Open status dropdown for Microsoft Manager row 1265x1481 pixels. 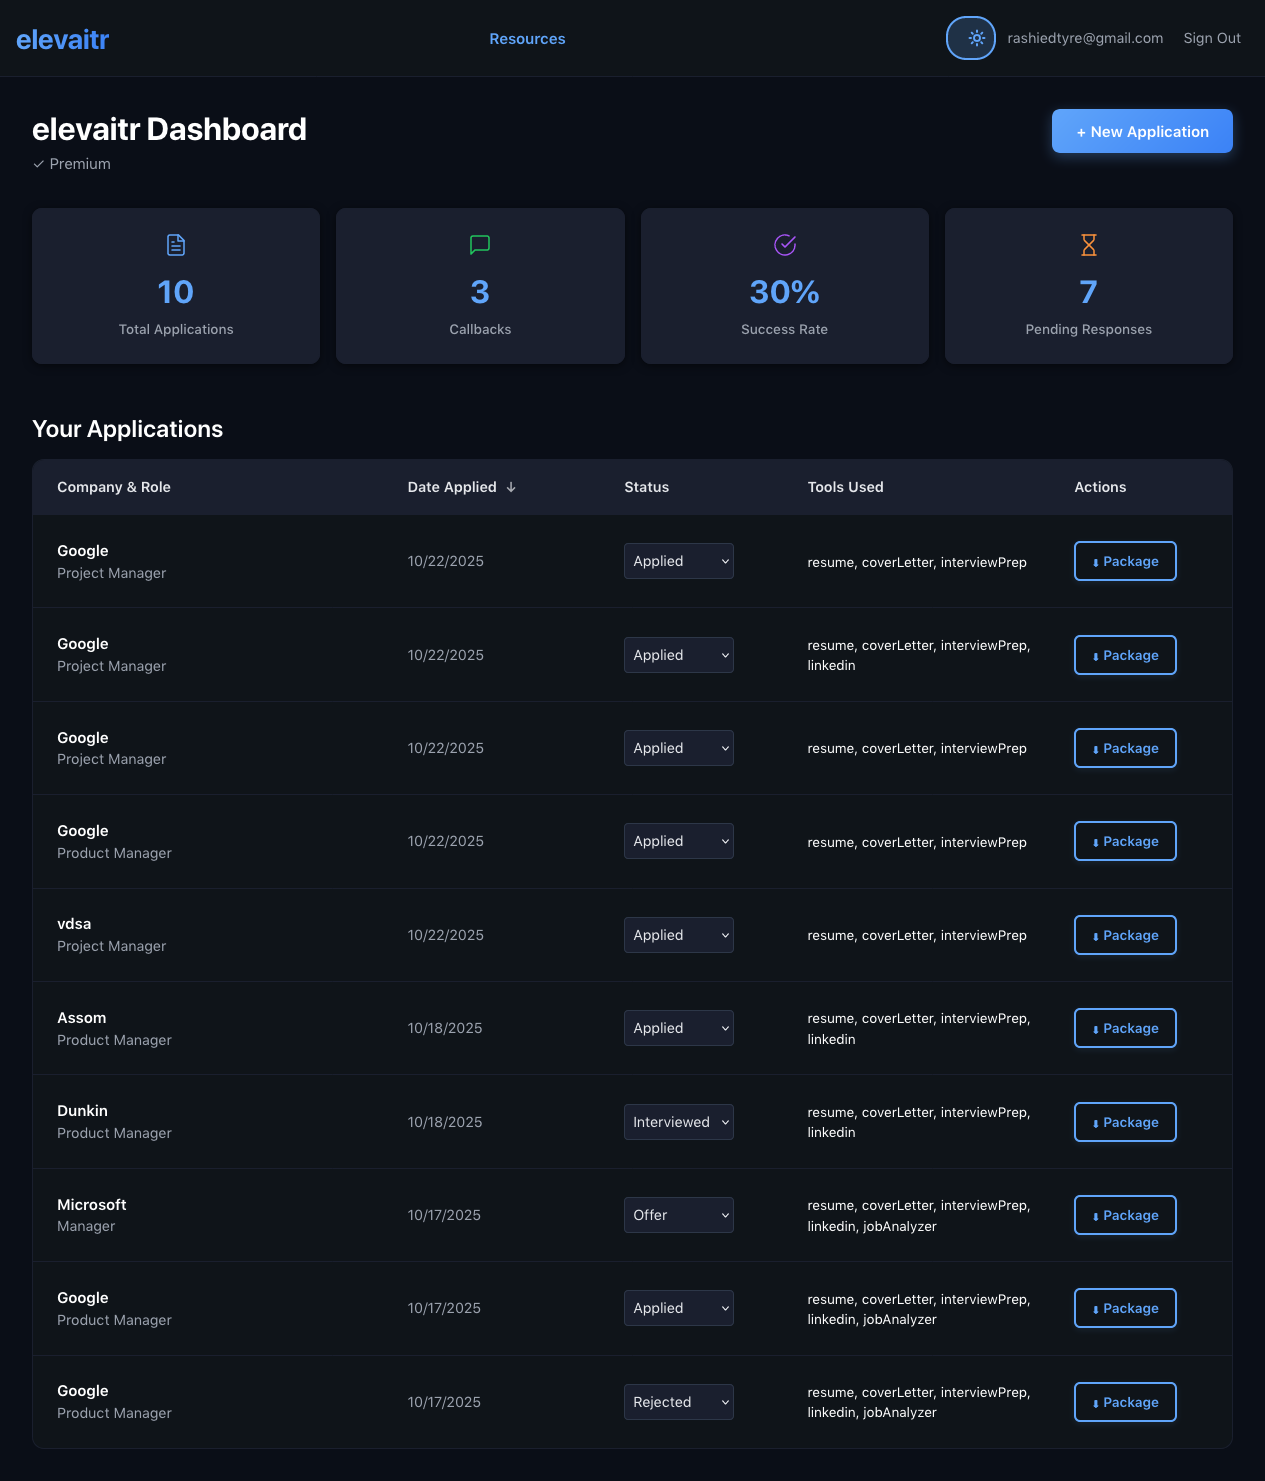(x=678, y=1215)
